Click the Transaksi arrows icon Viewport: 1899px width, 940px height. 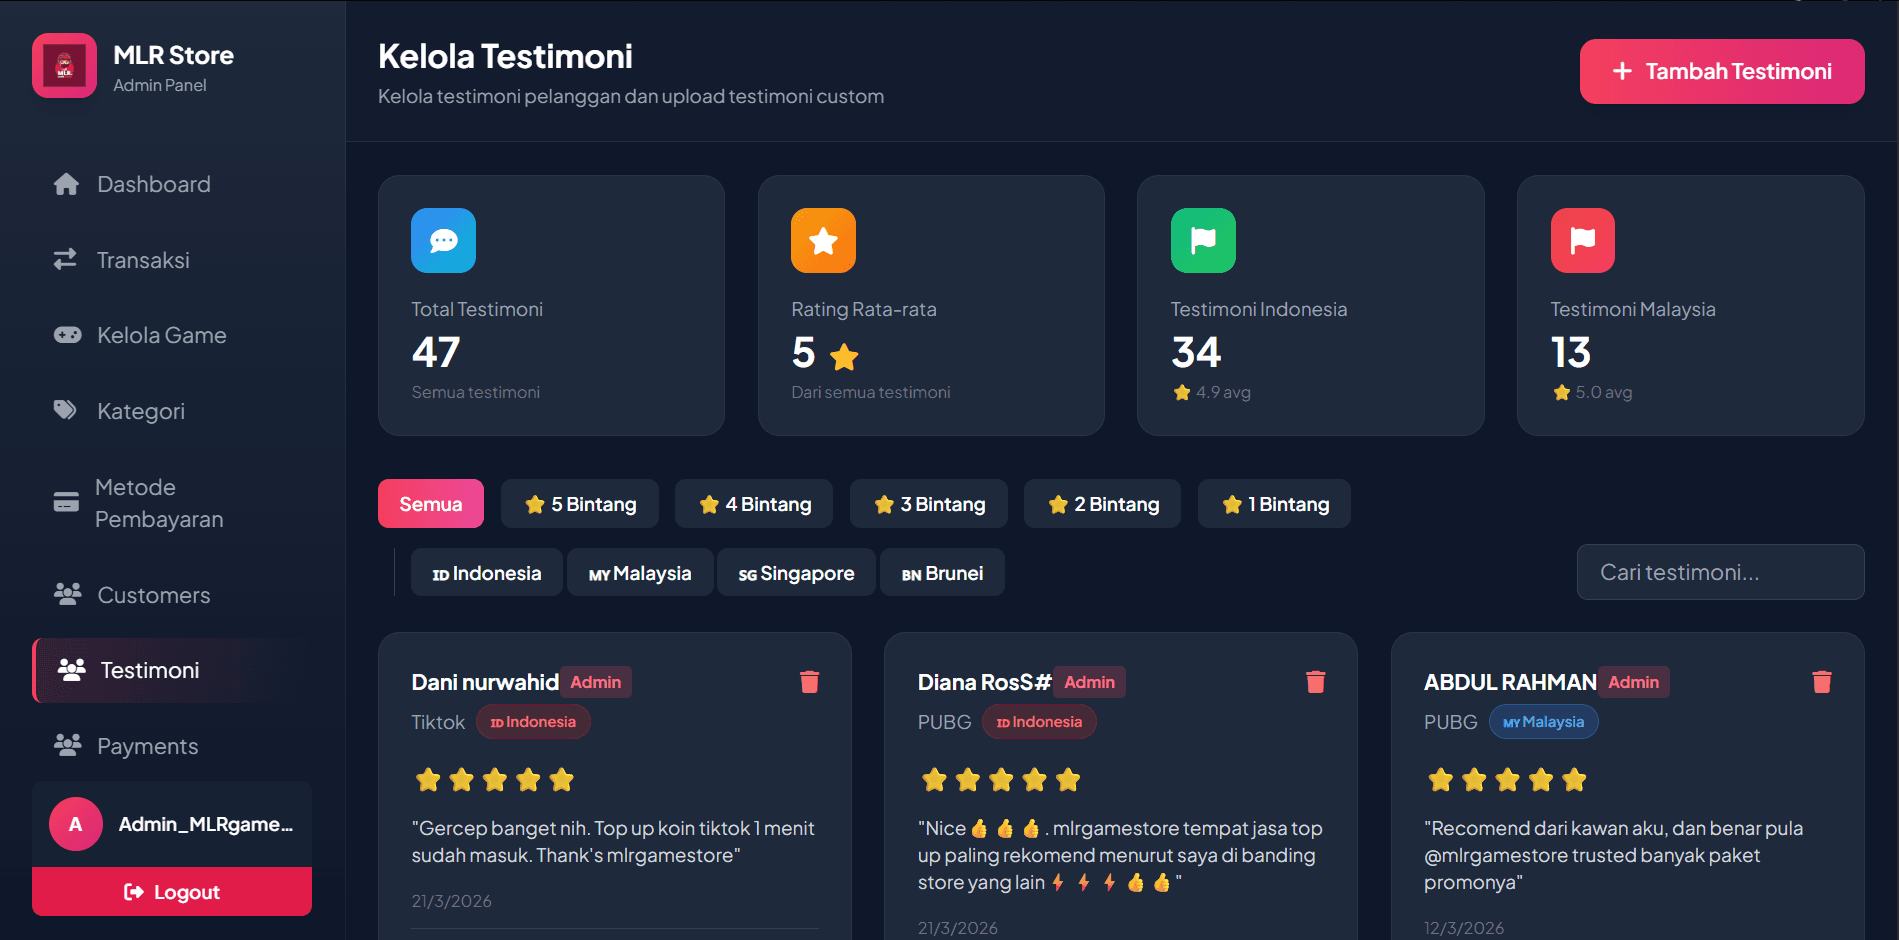pos(65,260)
